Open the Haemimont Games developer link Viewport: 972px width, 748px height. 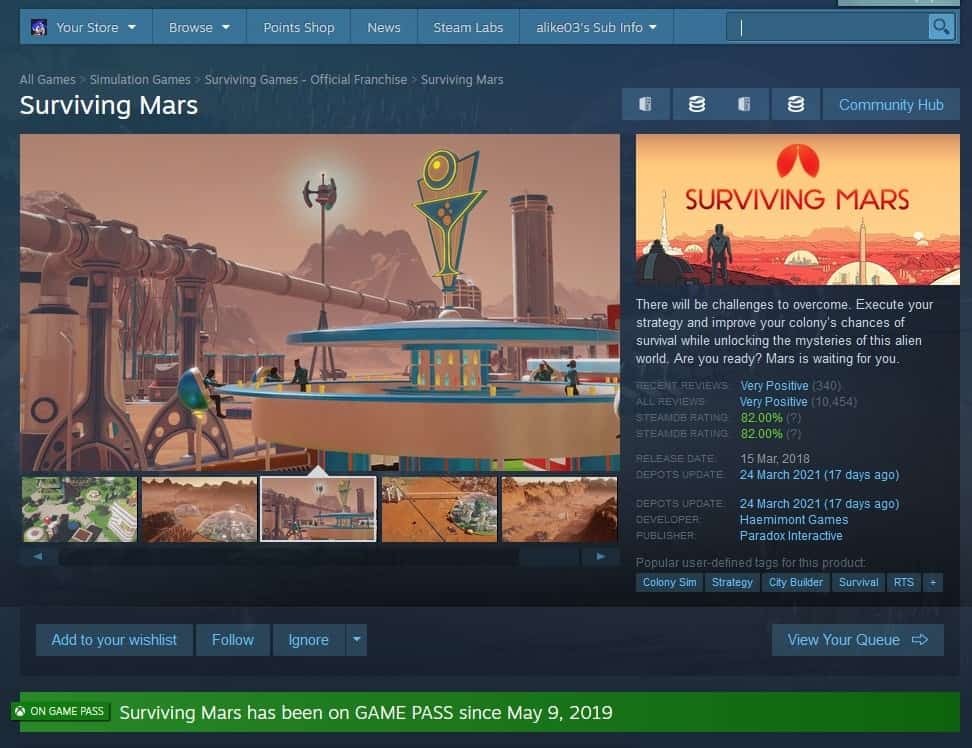794,519
